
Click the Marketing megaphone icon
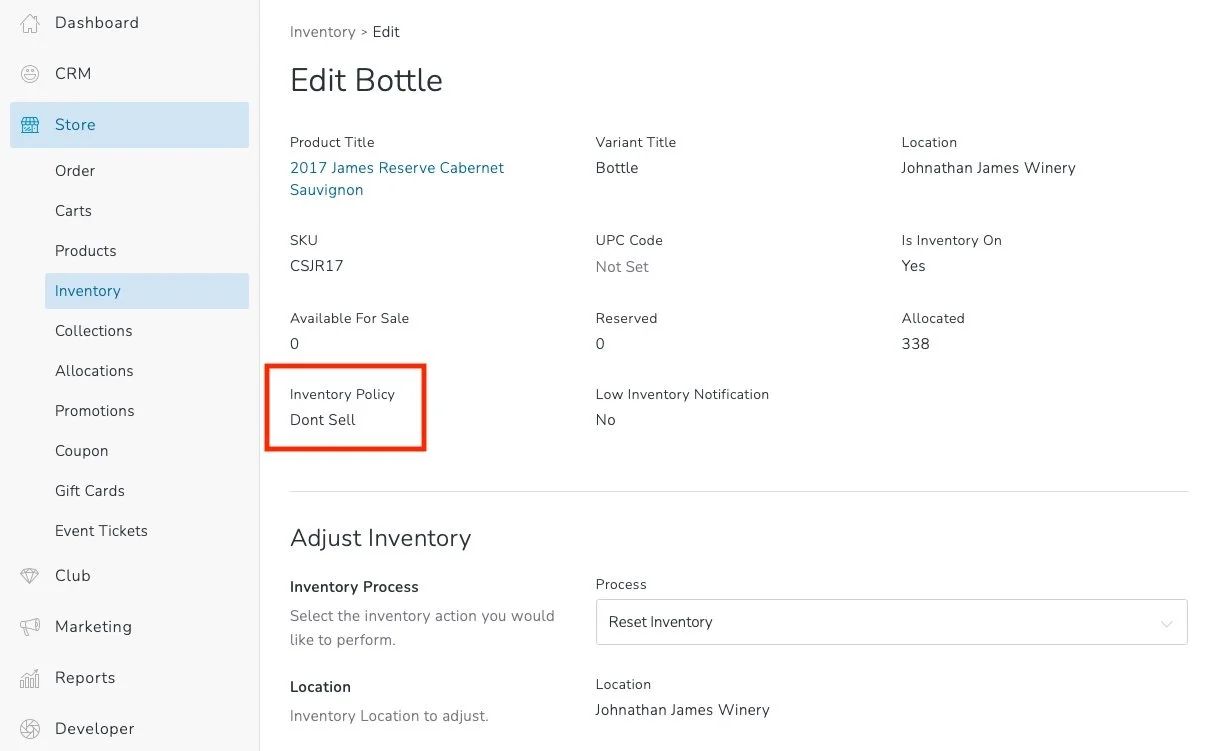pos(30,627)
